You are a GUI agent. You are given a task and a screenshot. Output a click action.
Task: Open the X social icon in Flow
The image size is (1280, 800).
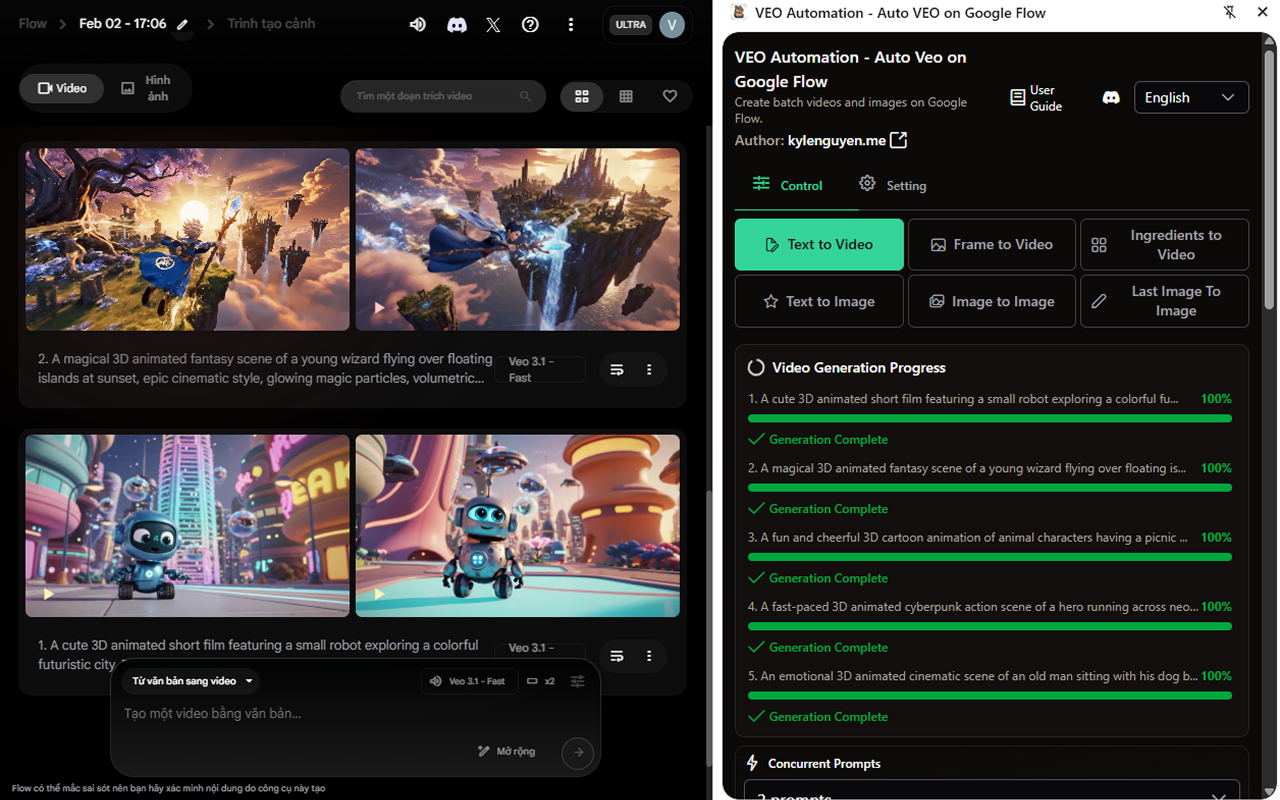pos(493,25)
